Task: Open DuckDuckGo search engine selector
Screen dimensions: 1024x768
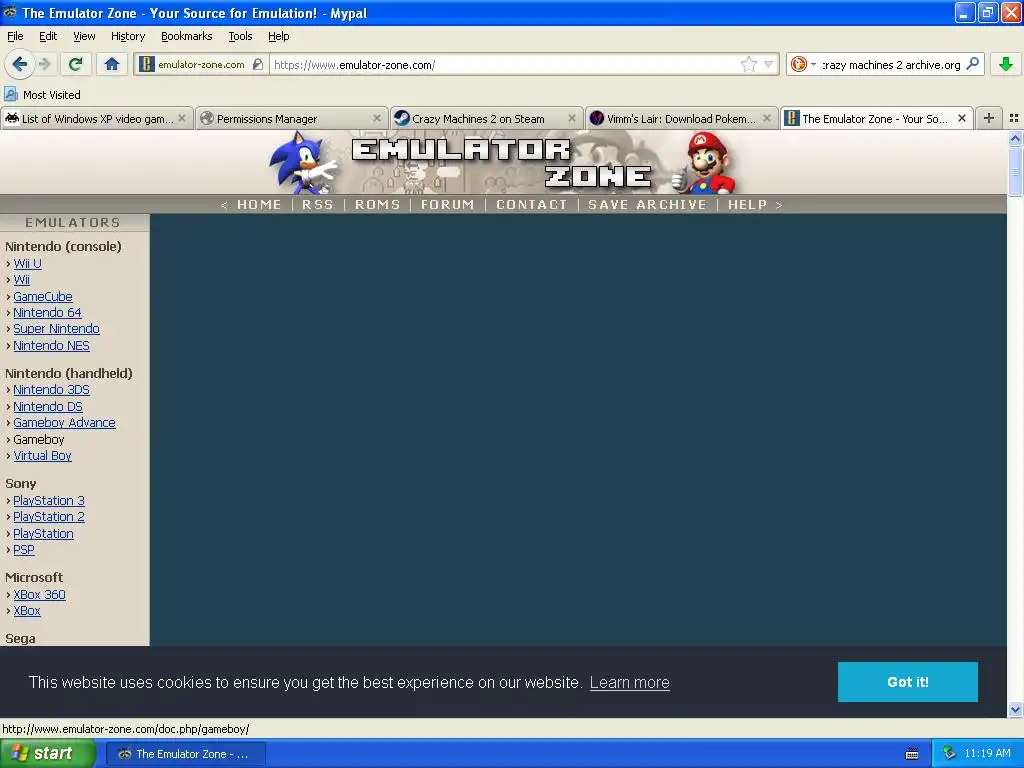Action: [x=803, y=64]
